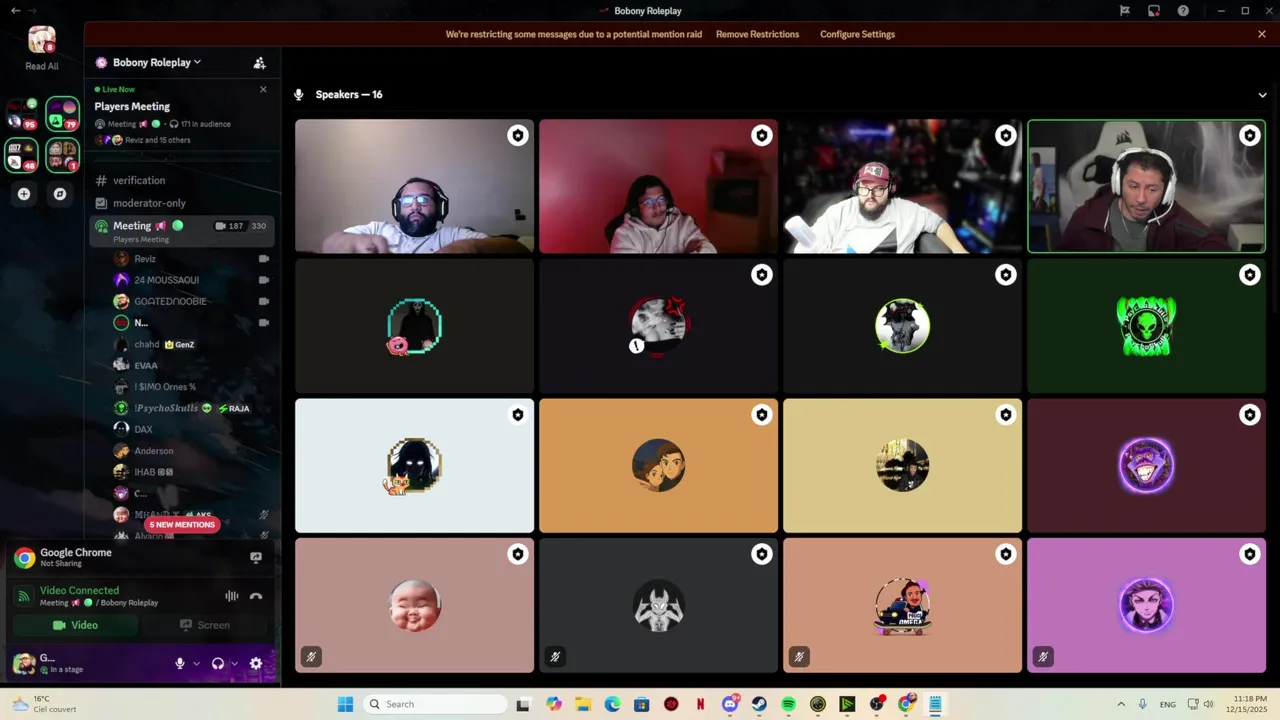Open the moderator-only channel
Screen dimensions: 1280x720
point(180,203)
